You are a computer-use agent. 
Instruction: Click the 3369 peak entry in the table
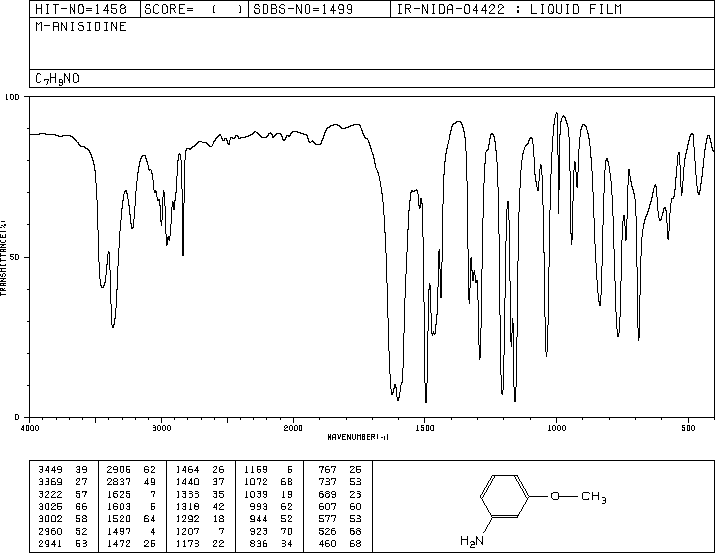[63, 482]
